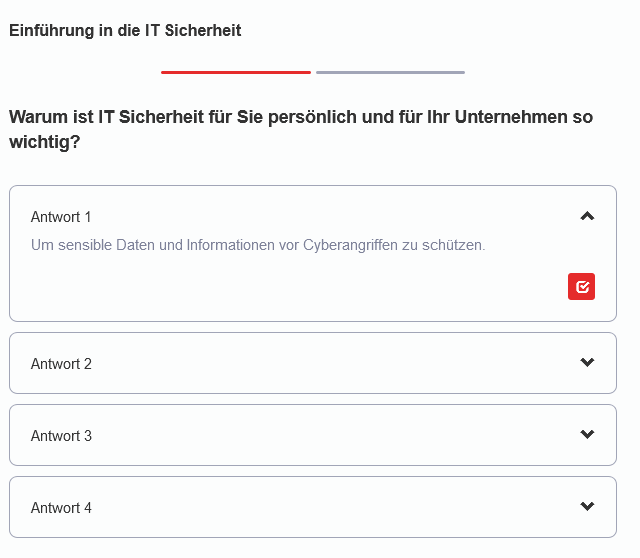Click the word "Cyberangriffen" in Antwort 1
Screen dimensions: 640x558
pyautogui.click(x=349, y=245)
